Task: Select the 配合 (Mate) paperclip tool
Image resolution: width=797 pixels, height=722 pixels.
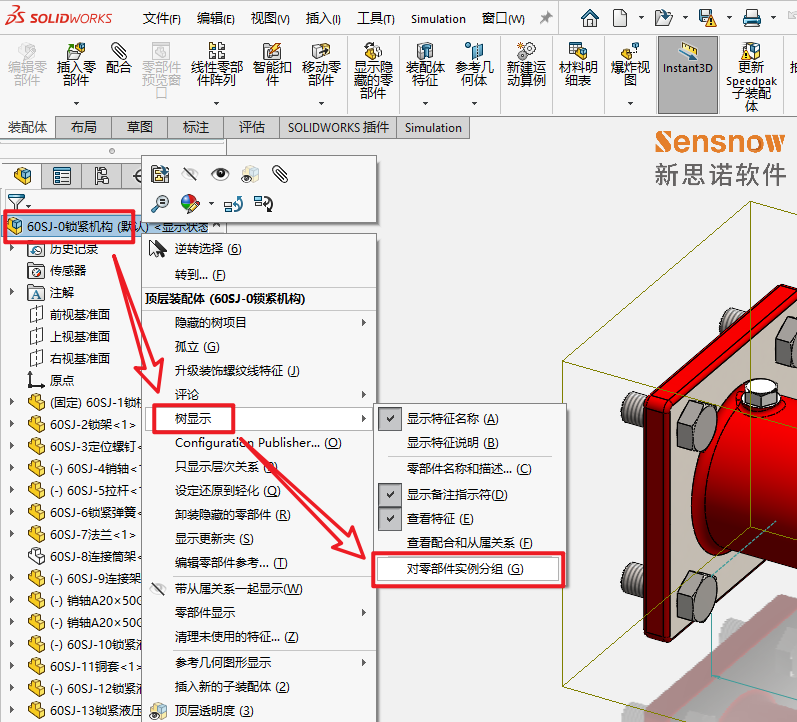Action: [x=119, y=58]
